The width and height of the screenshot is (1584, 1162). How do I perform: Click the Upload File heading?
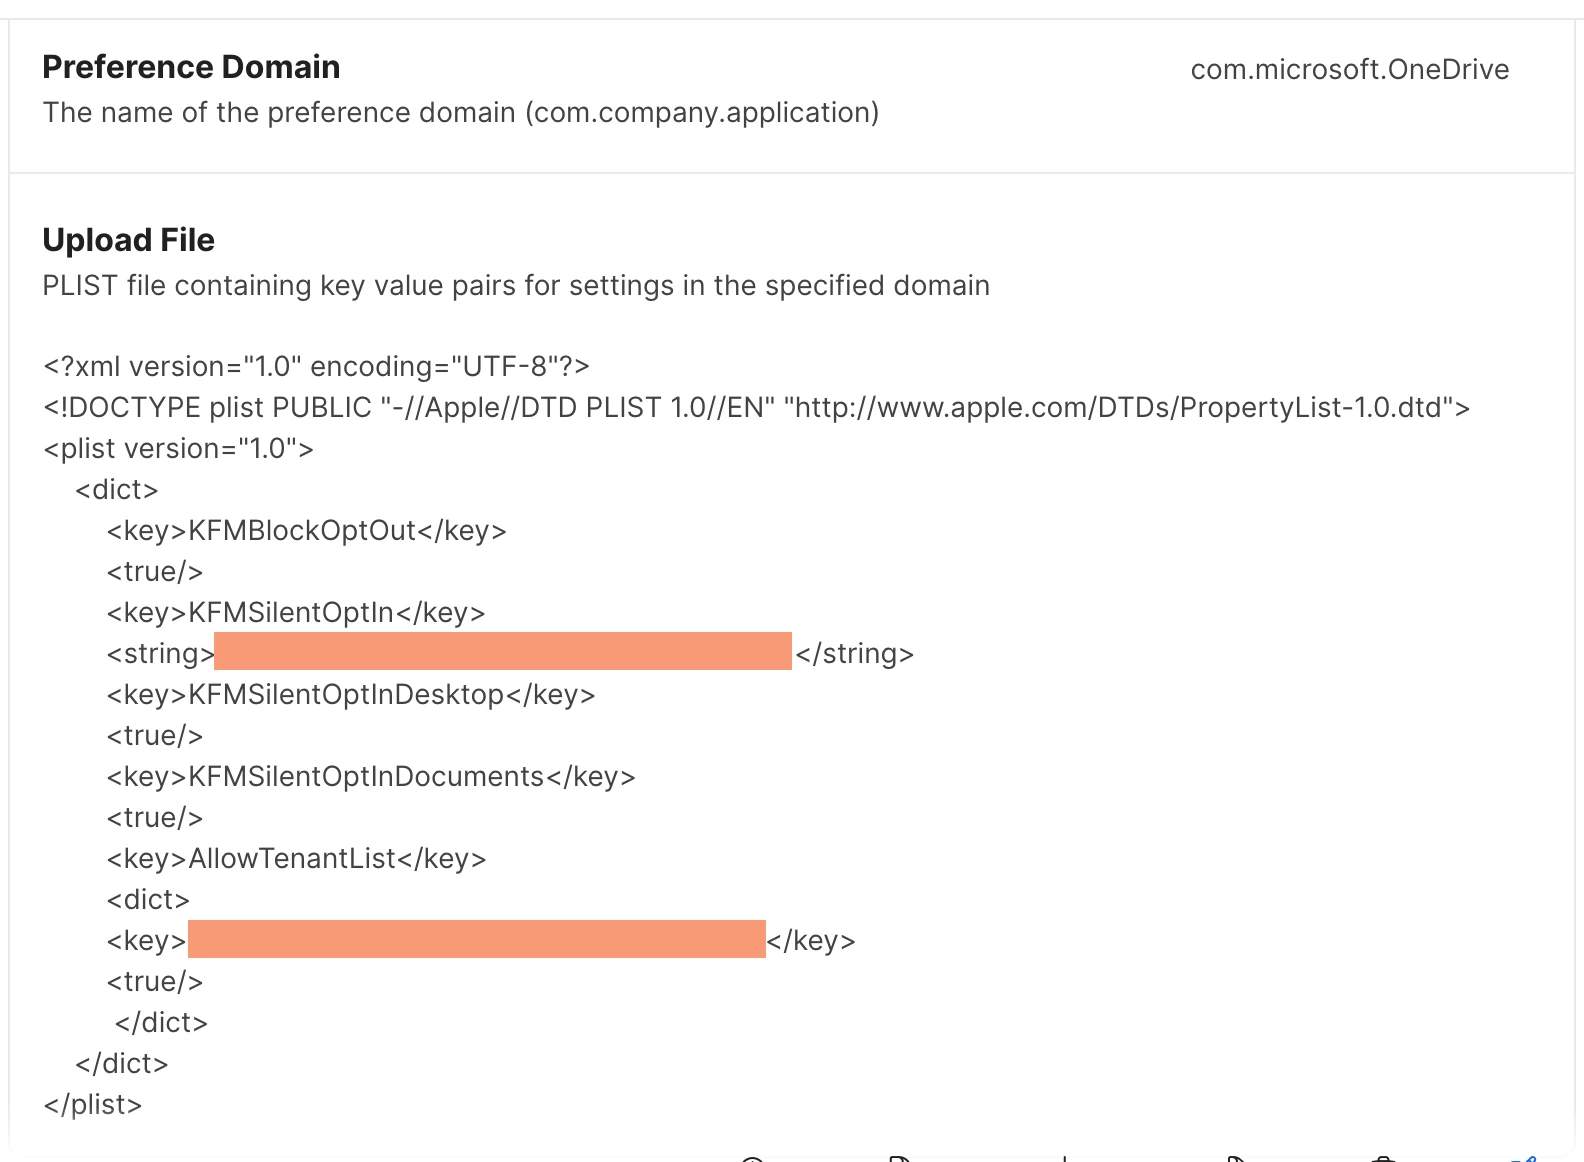point(128,240)
